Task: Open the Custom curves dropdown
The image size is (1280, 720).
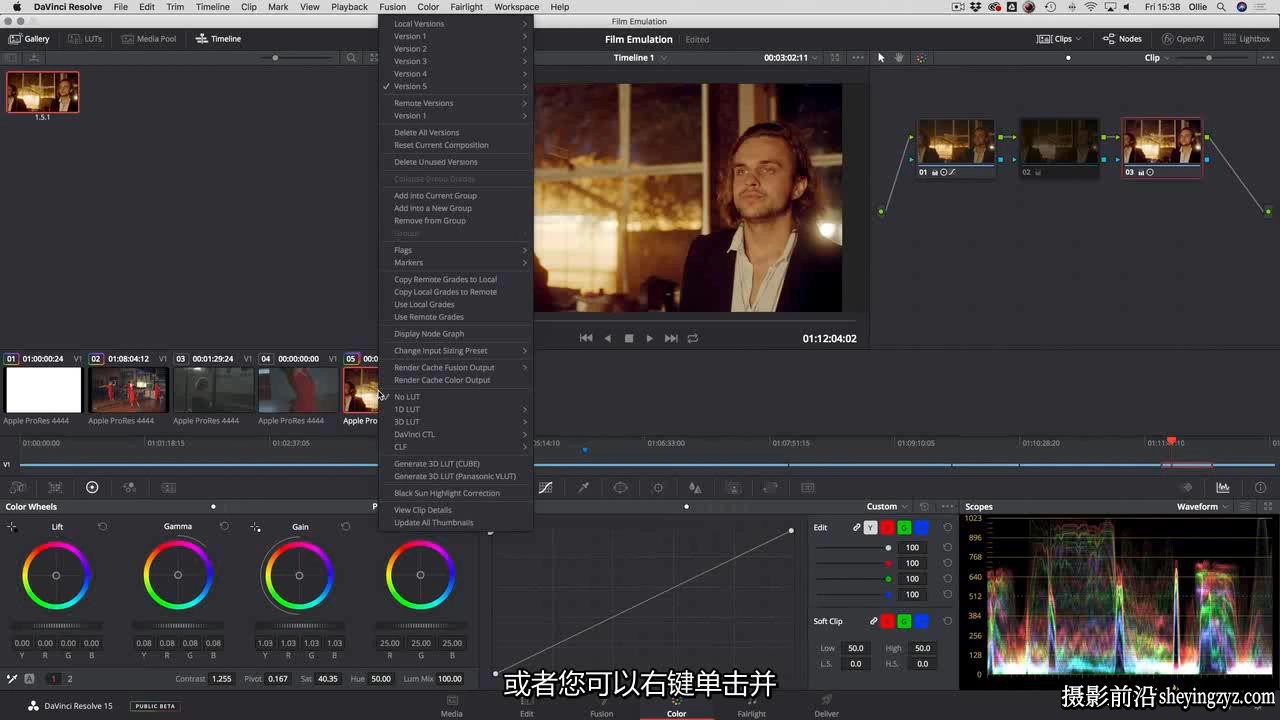Action: click(x=887, y=507)
